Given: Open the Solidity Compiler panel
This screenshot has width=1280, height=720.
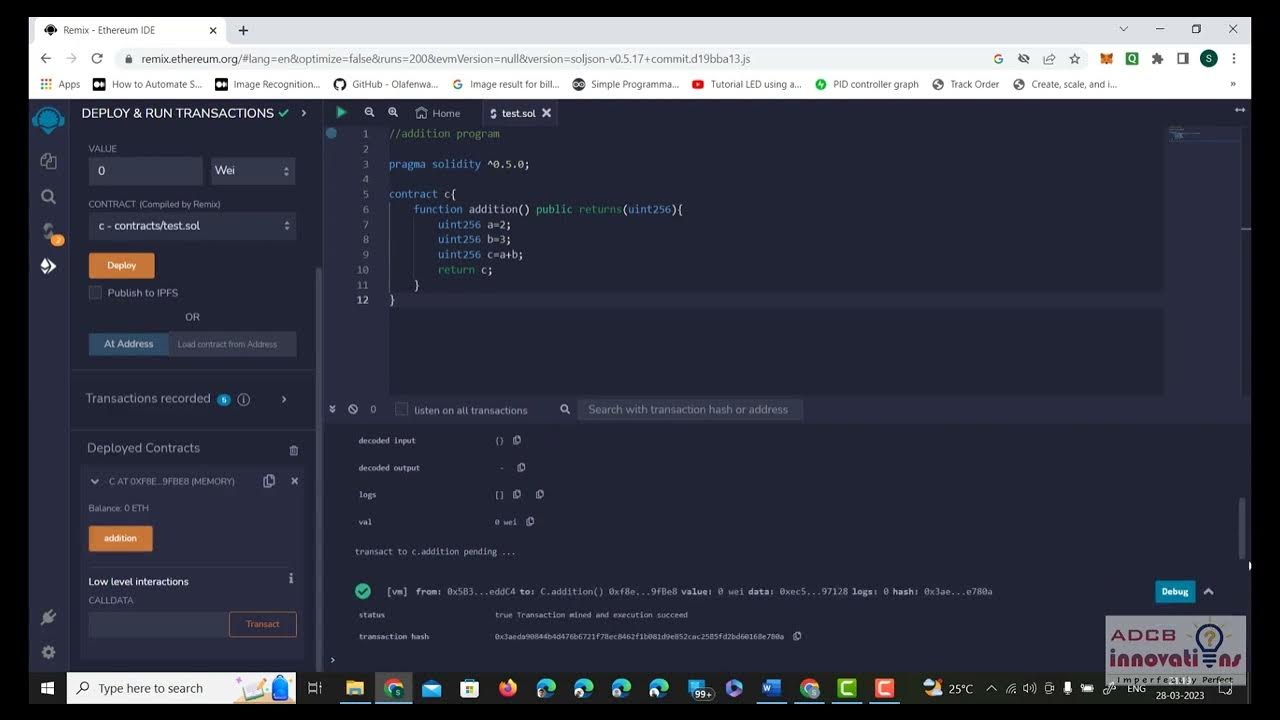Looking at the screenshot, I should [48, 231].
